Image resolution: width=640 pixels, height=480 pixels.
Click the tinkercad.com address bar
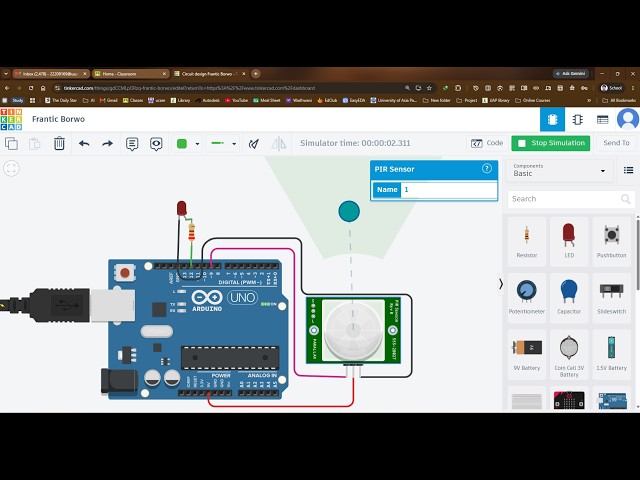[229, 88]
